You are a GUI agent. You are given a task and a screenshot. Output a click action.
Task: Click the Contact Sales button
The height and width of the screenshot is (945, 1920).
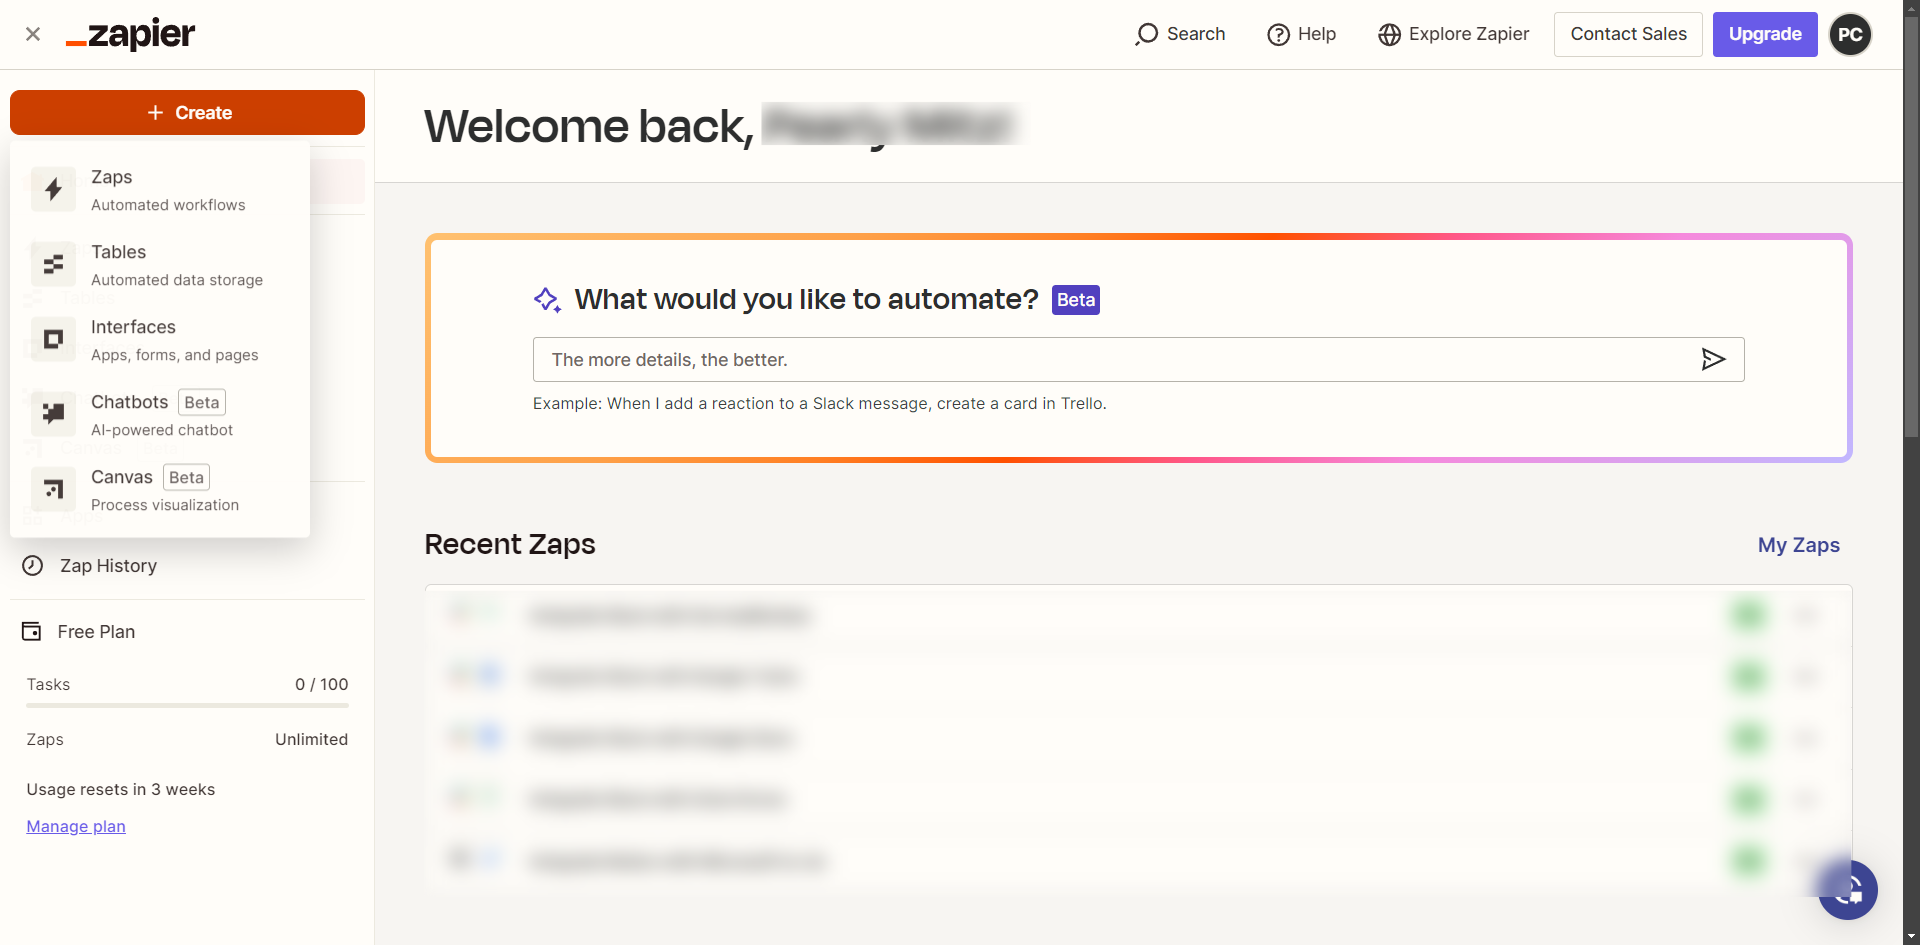[1627, 34]
